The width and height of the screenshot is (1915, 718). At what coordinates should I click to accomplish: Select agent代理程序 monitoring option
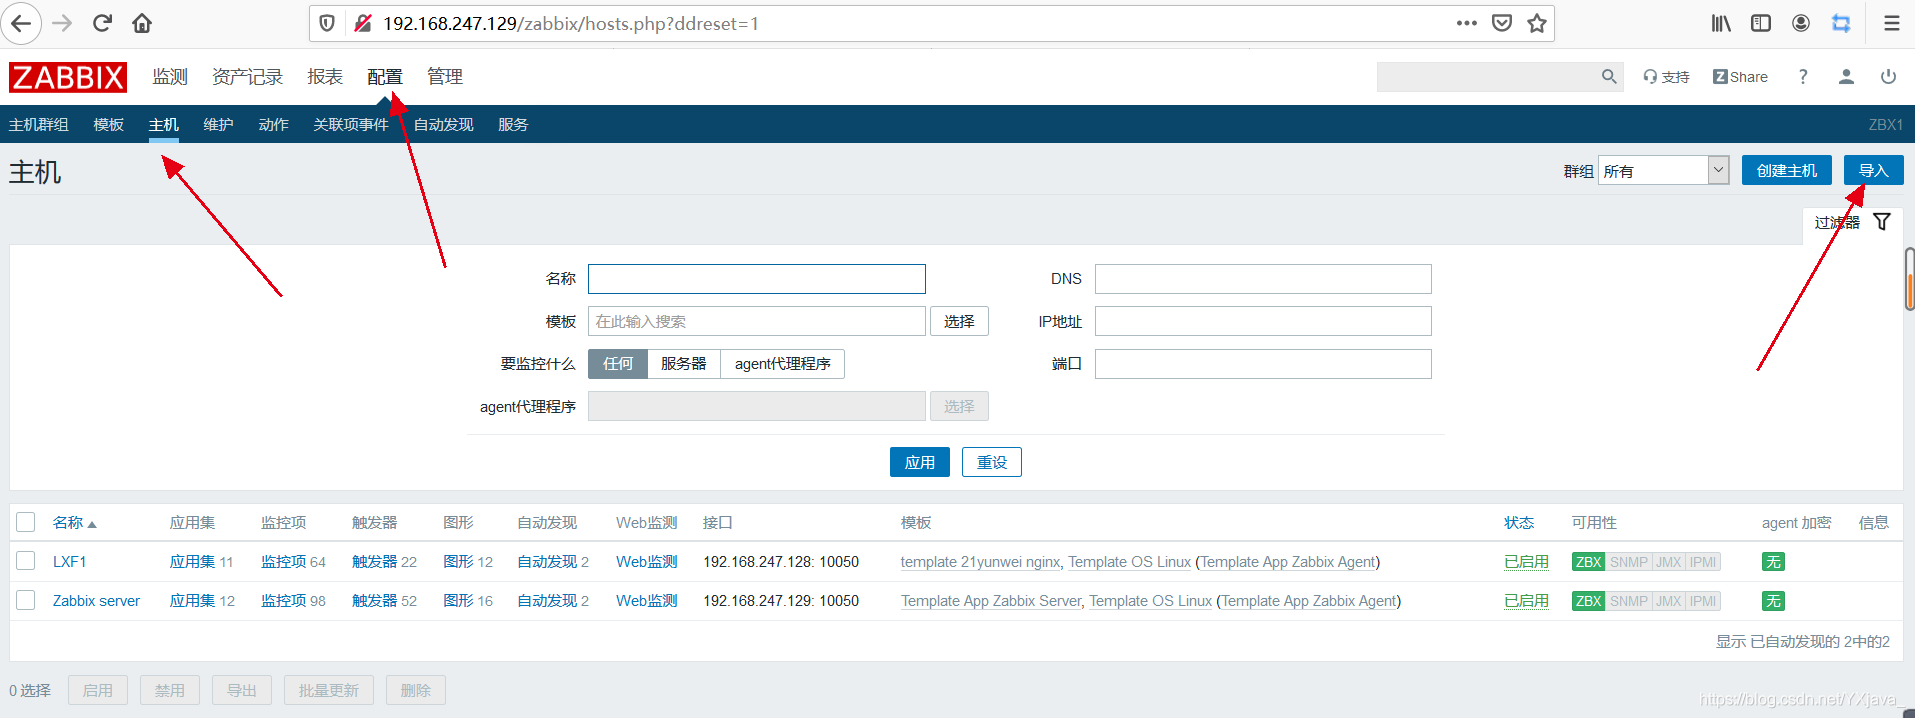(x=783, y=364)
